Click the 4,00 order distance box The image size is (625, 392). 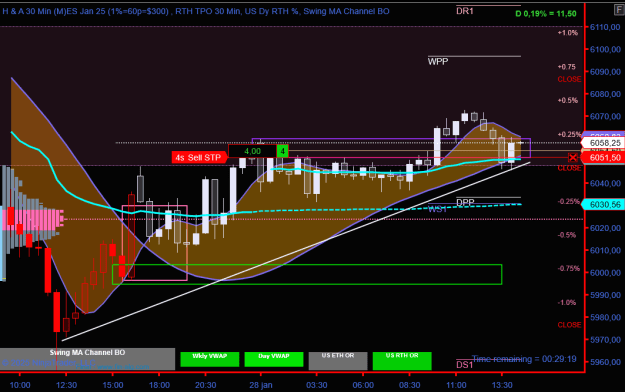coord(252,151)
